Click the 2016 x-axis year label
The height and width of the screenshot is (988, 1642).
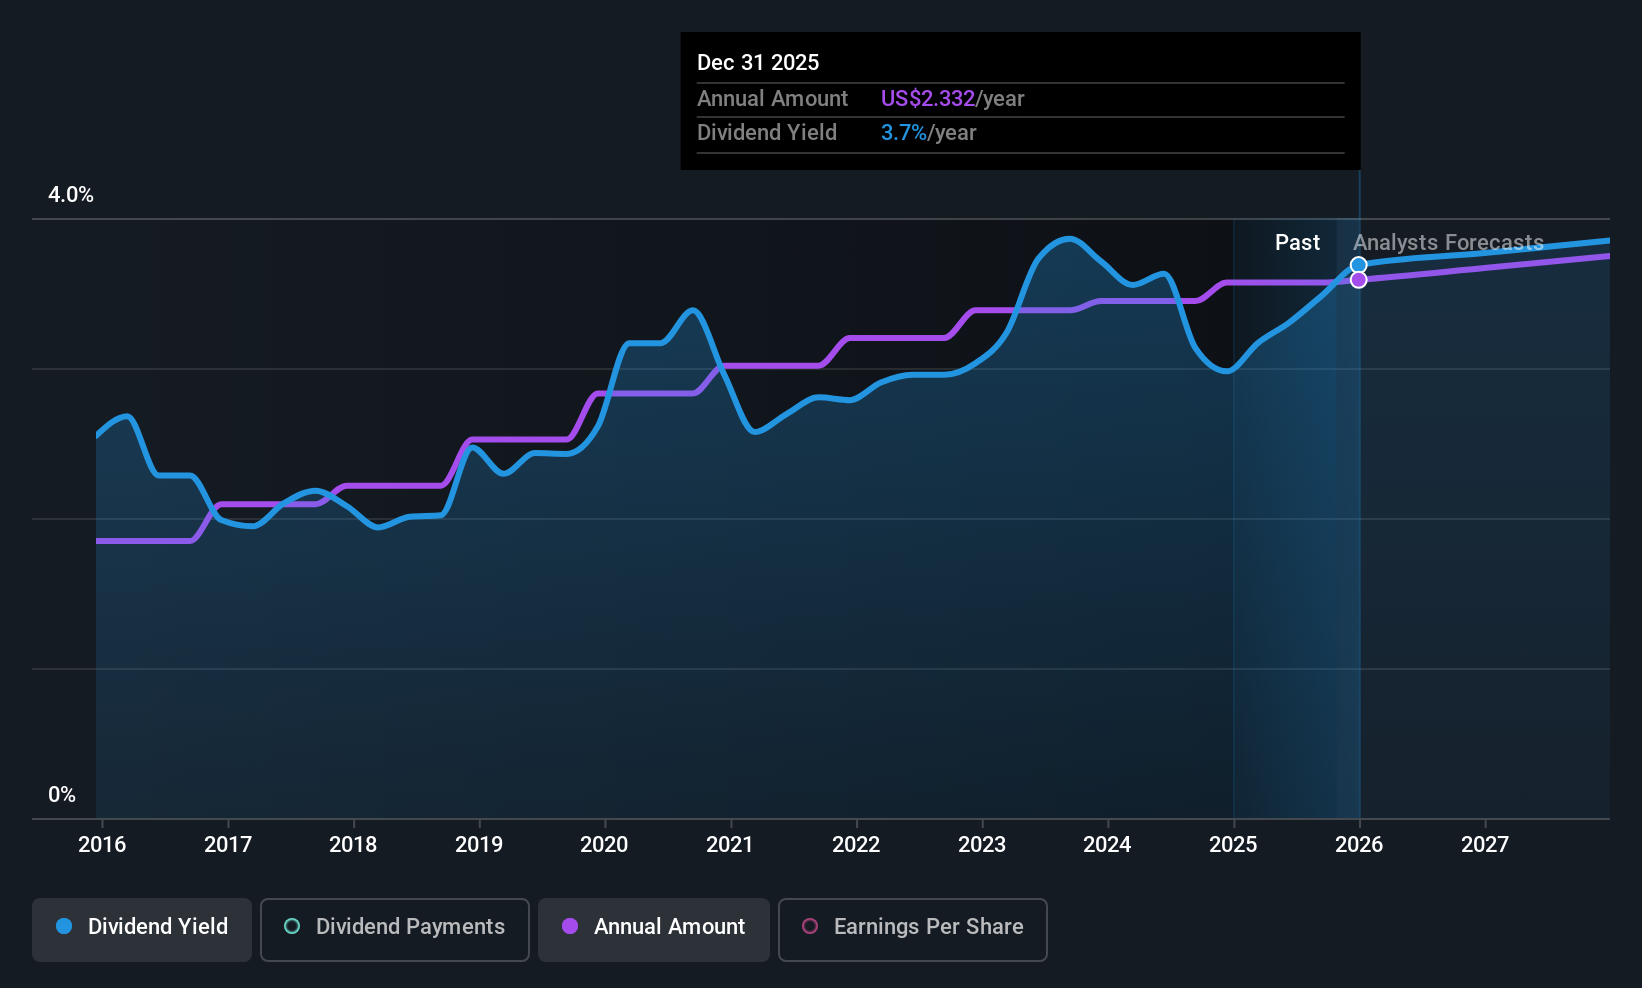(102, 844)
